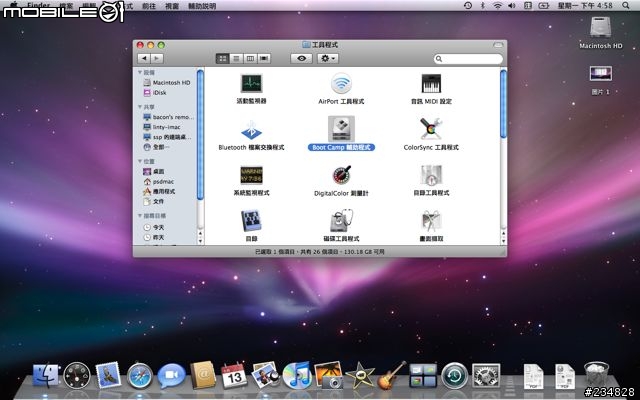The width and height of the screenshot is (640, 400).
Task: Open iPhoto from the Dock
Action: point(329,375)
